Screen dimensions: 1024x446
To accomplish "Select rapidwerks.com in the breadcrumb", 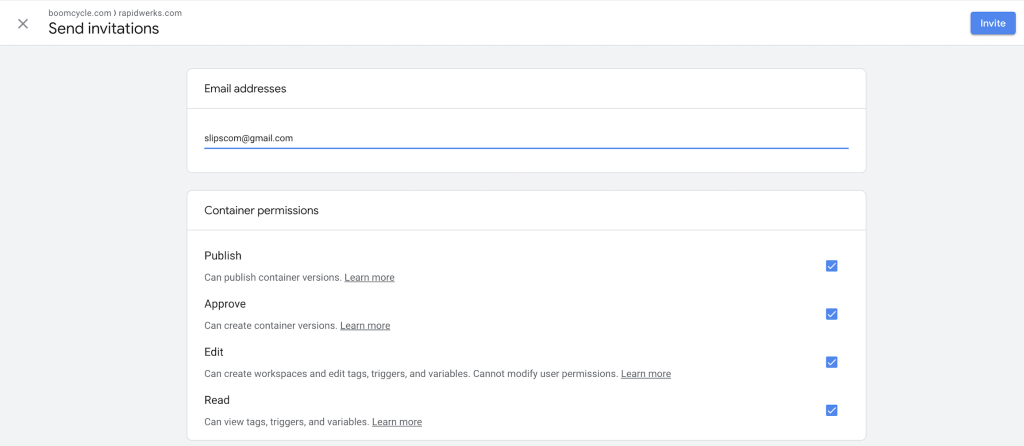I will point(150,12).
